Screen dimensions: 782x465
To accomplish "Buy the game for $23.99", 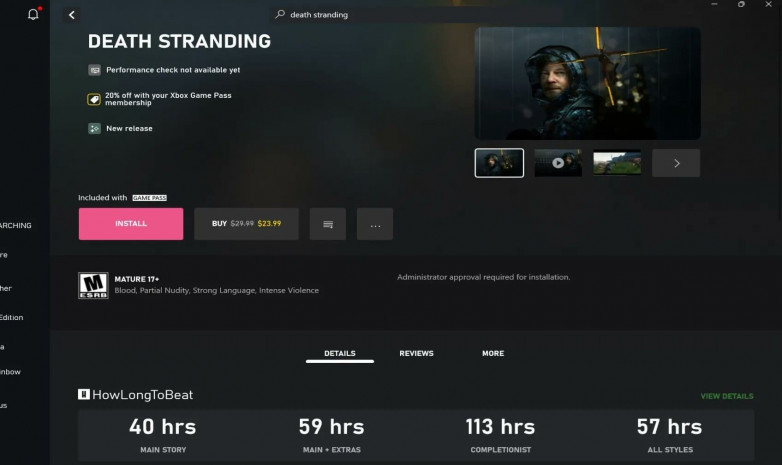I will [x=246, y=224].
